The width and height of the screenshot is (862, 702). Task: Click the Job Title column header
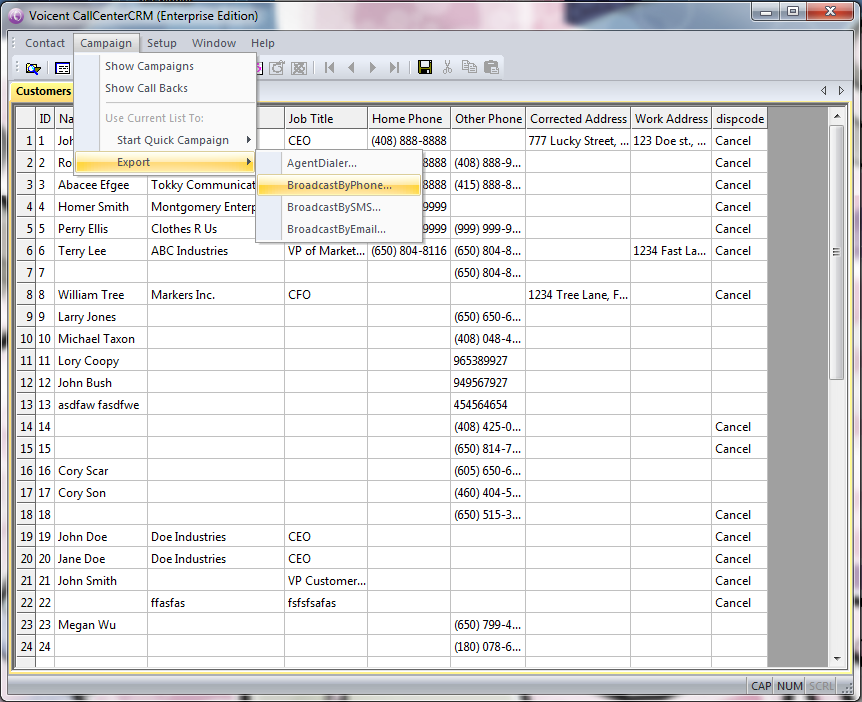pyautogui.click(x=326, y=119)
